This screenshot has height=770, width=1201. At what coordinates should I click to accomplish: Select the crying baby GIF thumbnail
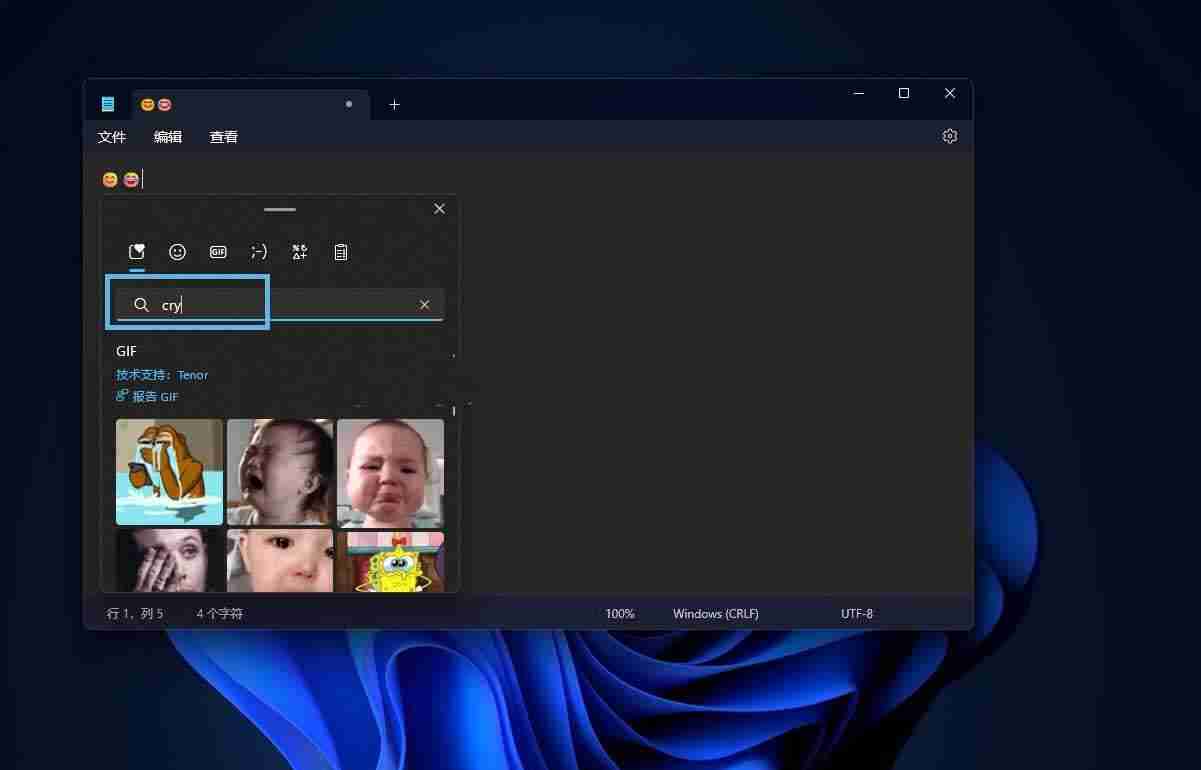coord(280,472)
